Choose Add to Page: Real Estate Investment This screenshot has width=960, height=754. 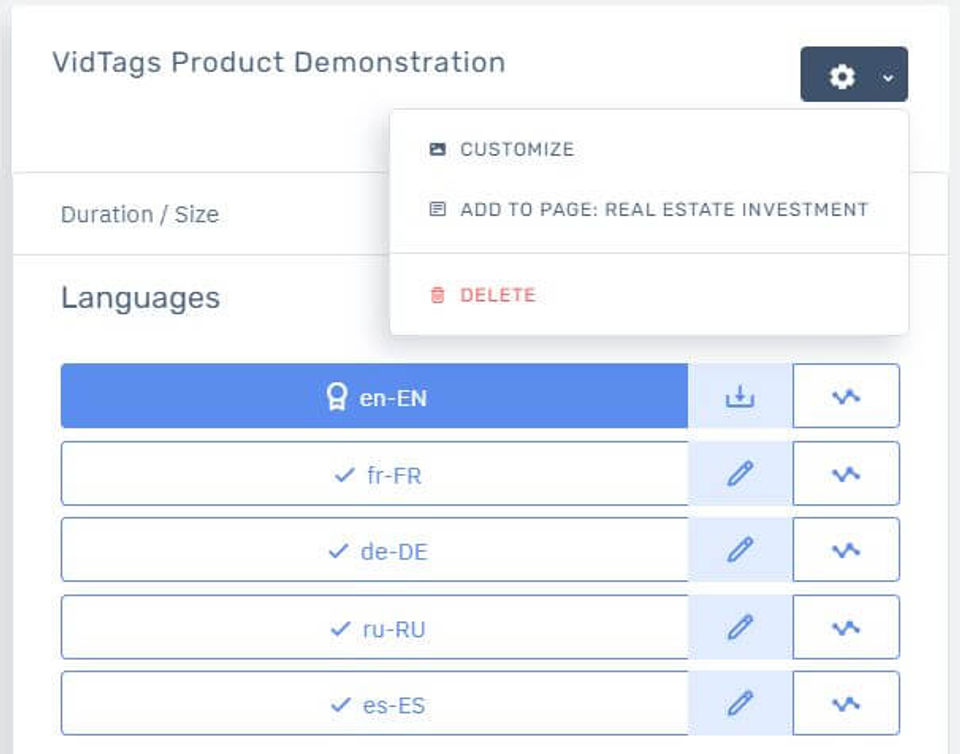[663, 210]
